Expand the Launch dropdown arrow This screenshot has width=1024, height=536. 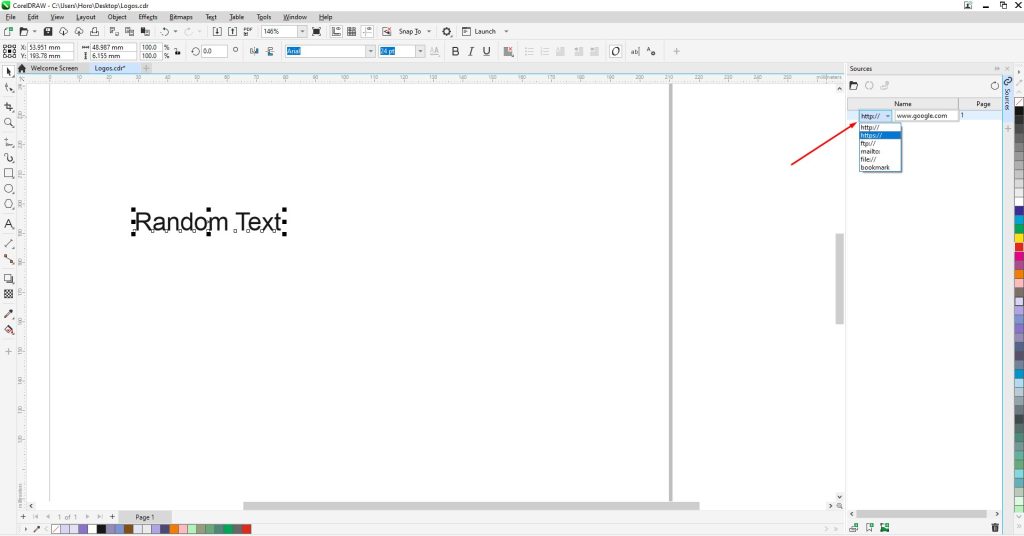pyautogui.click(x=506, y=31)
